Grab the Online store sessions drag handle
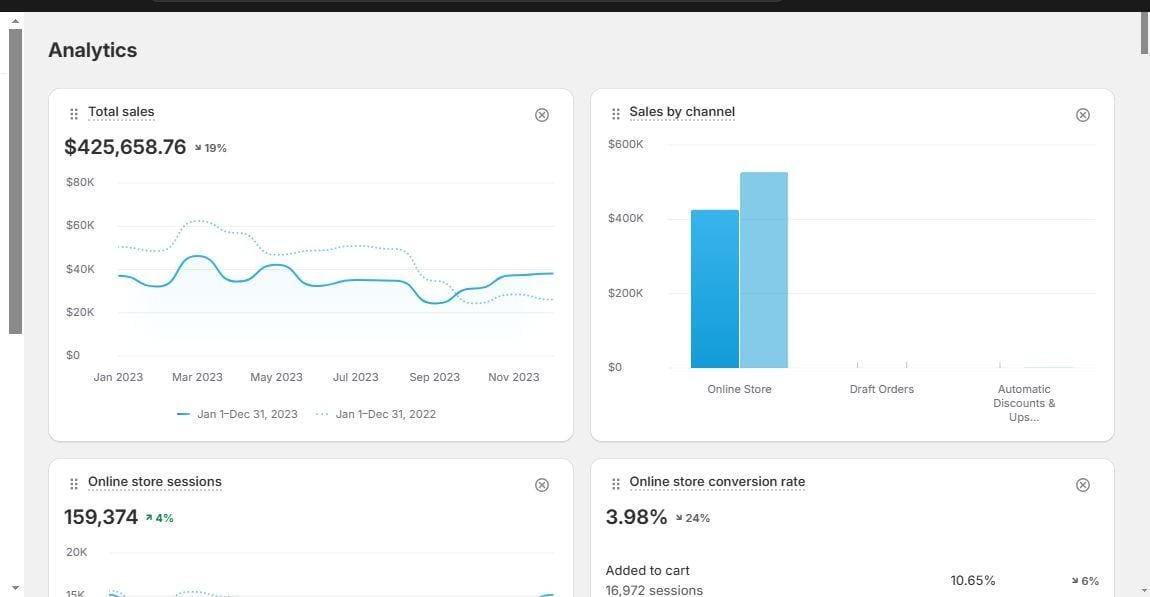 [73, 484]
